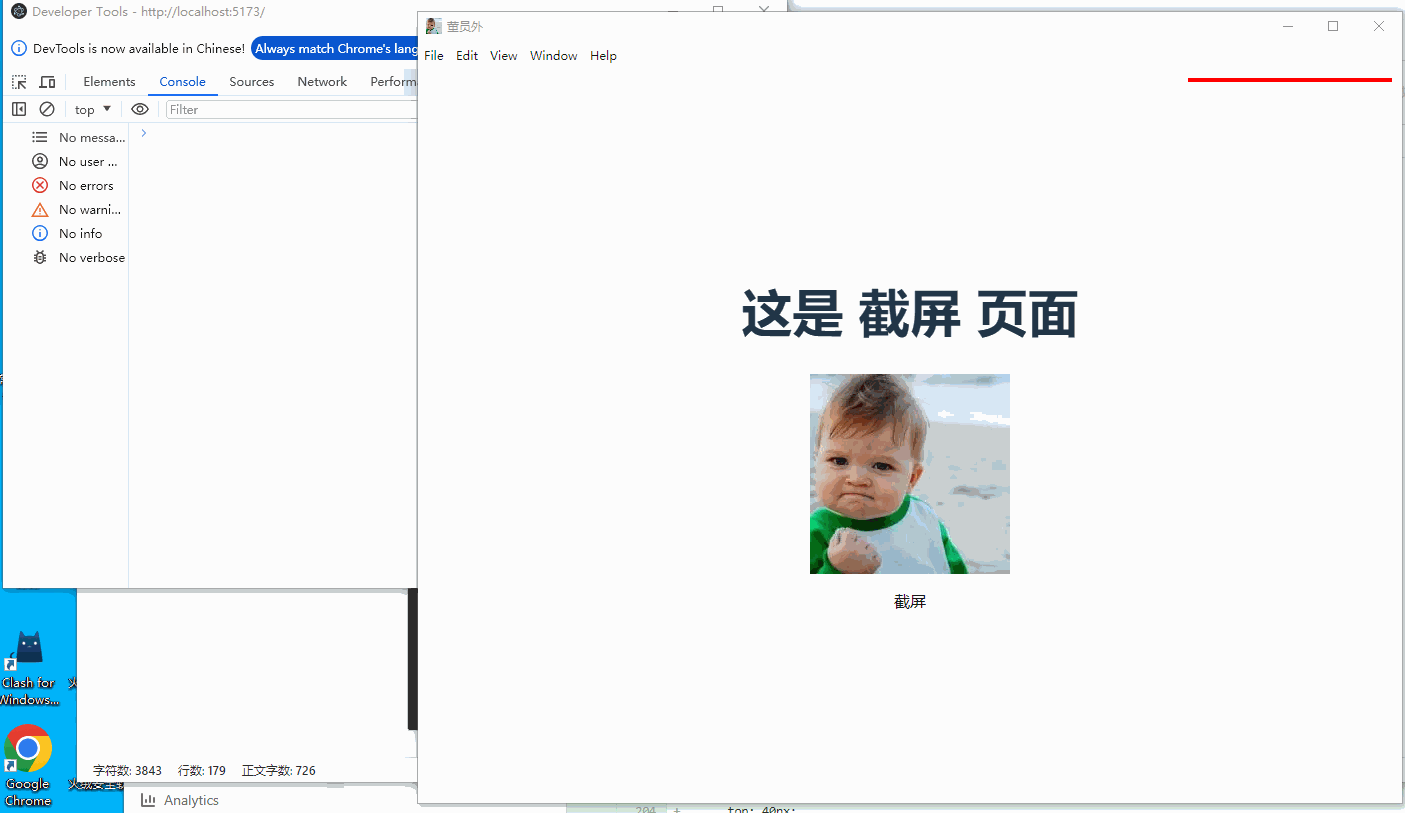1405x813 pixels.
Task: Click the '正文字数: 726' status text
Action: (279, 771)
